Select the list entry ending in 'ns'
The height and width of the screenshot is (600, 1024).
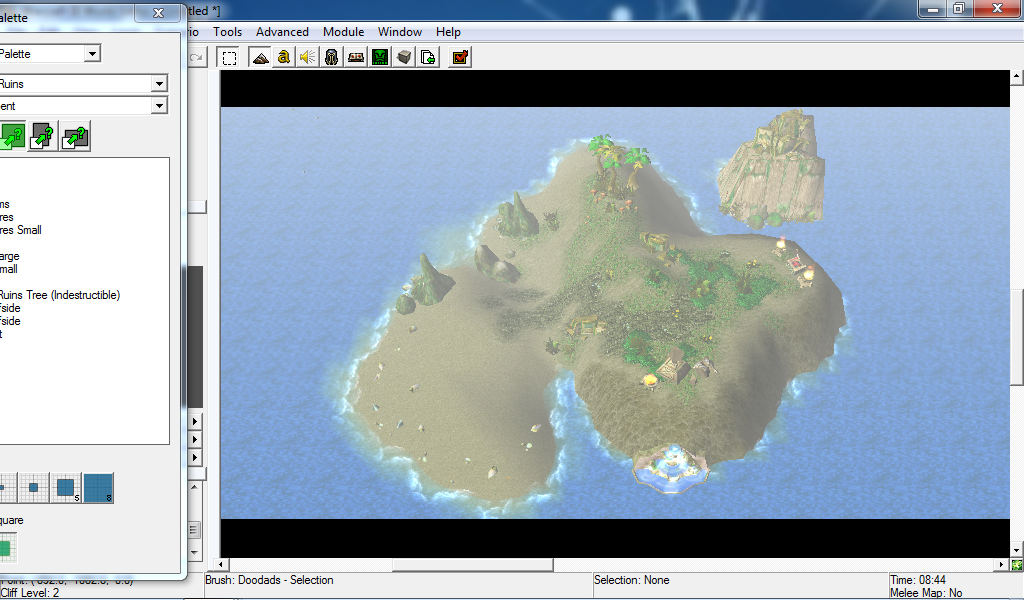[5, 204]
